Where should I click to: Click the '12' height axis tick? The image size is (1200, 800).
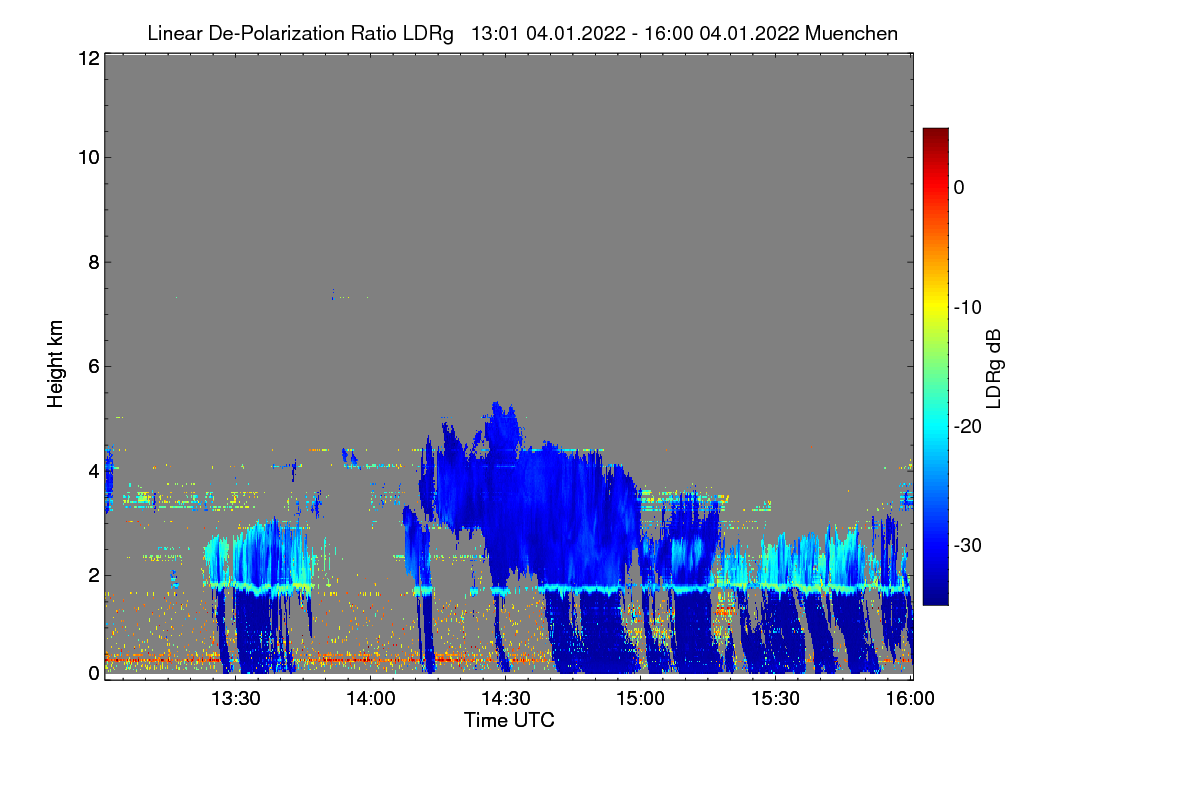87,58
